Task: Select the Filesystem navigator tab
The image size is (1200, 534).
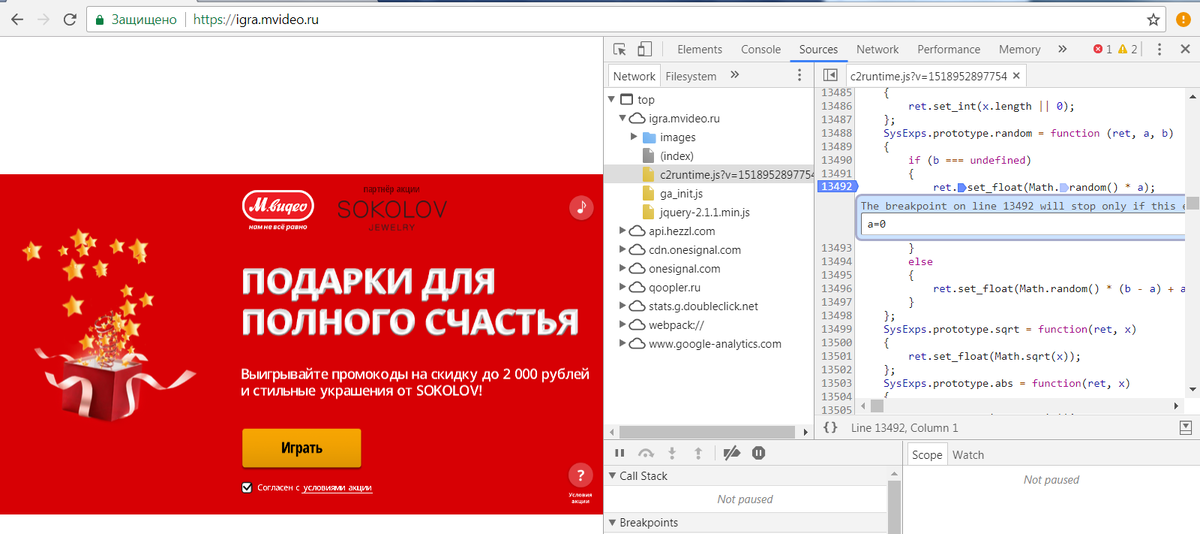Action: tap(691, 76)
